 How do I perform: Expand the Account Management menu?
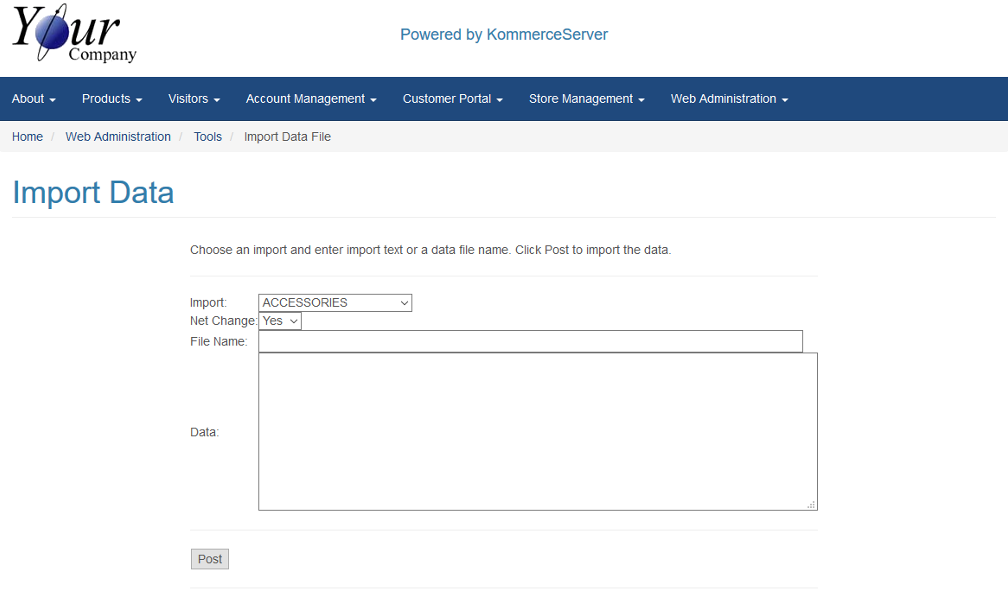pyautogui.click(x=311, y=99)
